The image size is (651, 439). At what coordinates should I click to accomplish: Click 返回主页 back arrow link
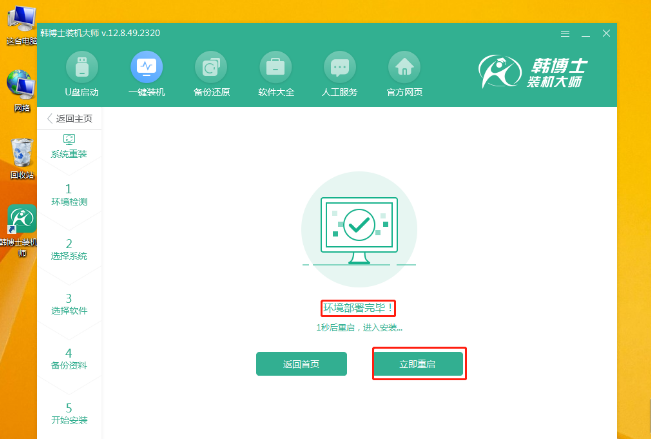point(69,118)
